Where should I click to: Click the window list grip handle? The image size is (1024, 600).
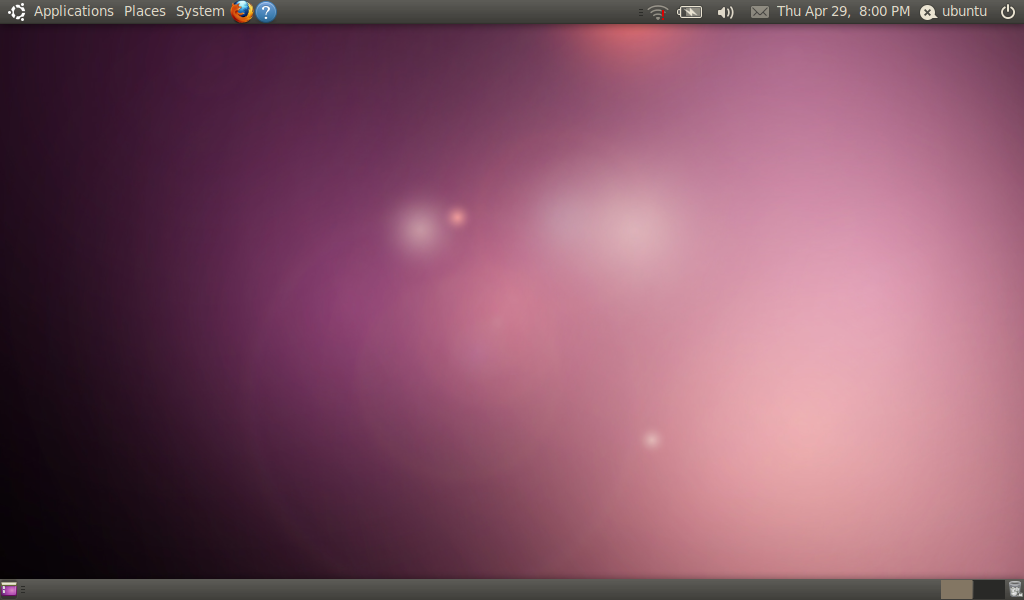coord(23,590)
